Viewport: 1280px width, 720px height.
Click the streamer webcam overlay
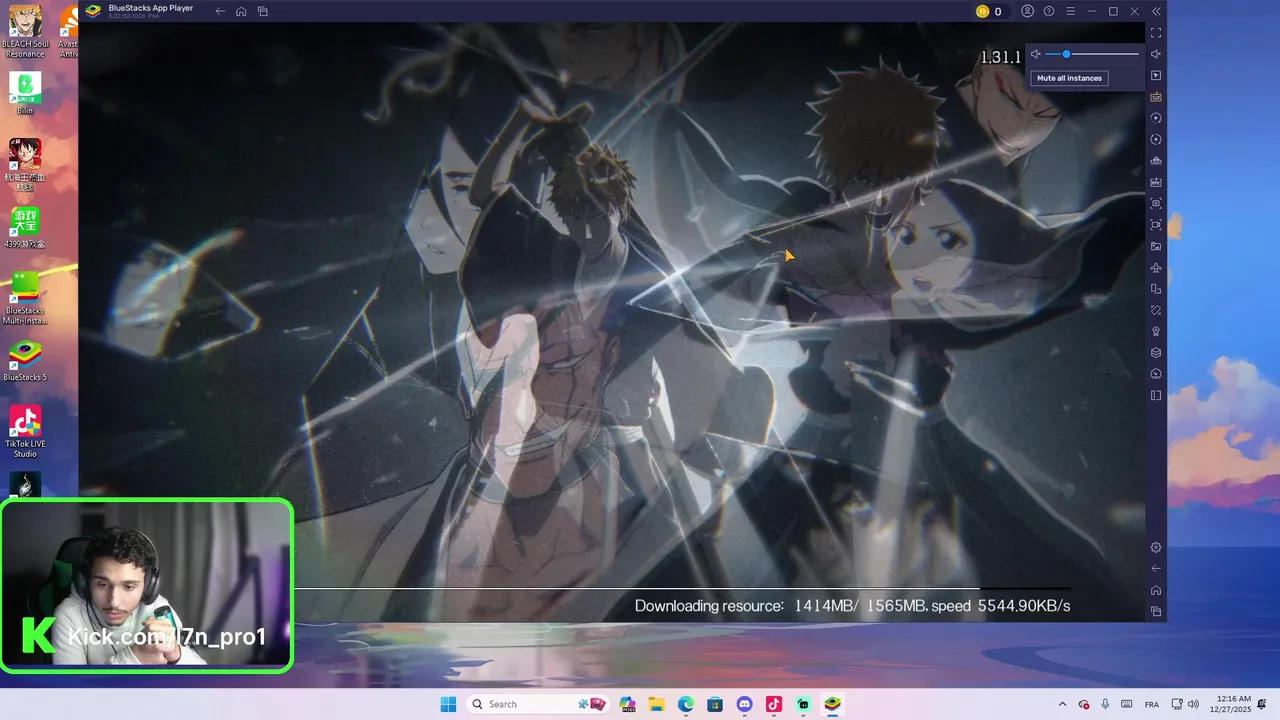(x=147, y=586)
